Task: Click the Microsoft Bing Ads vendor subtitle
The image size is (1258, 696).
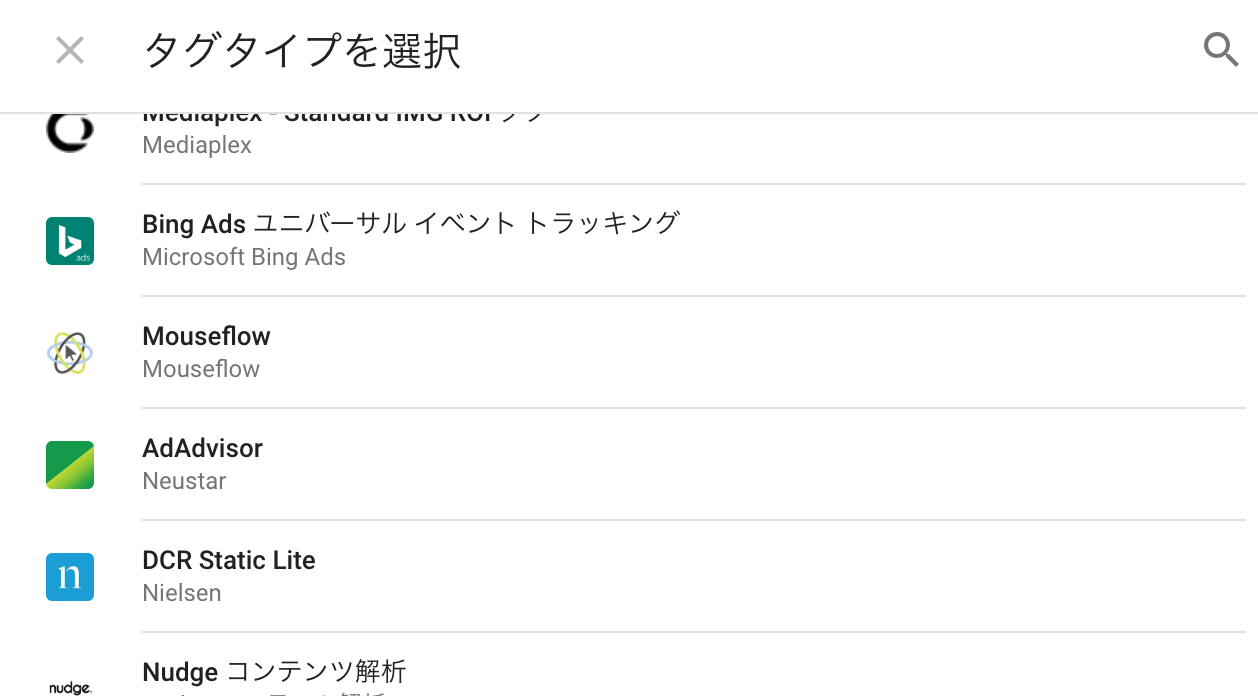Action: pyautogui.click(x=244, y=257)
